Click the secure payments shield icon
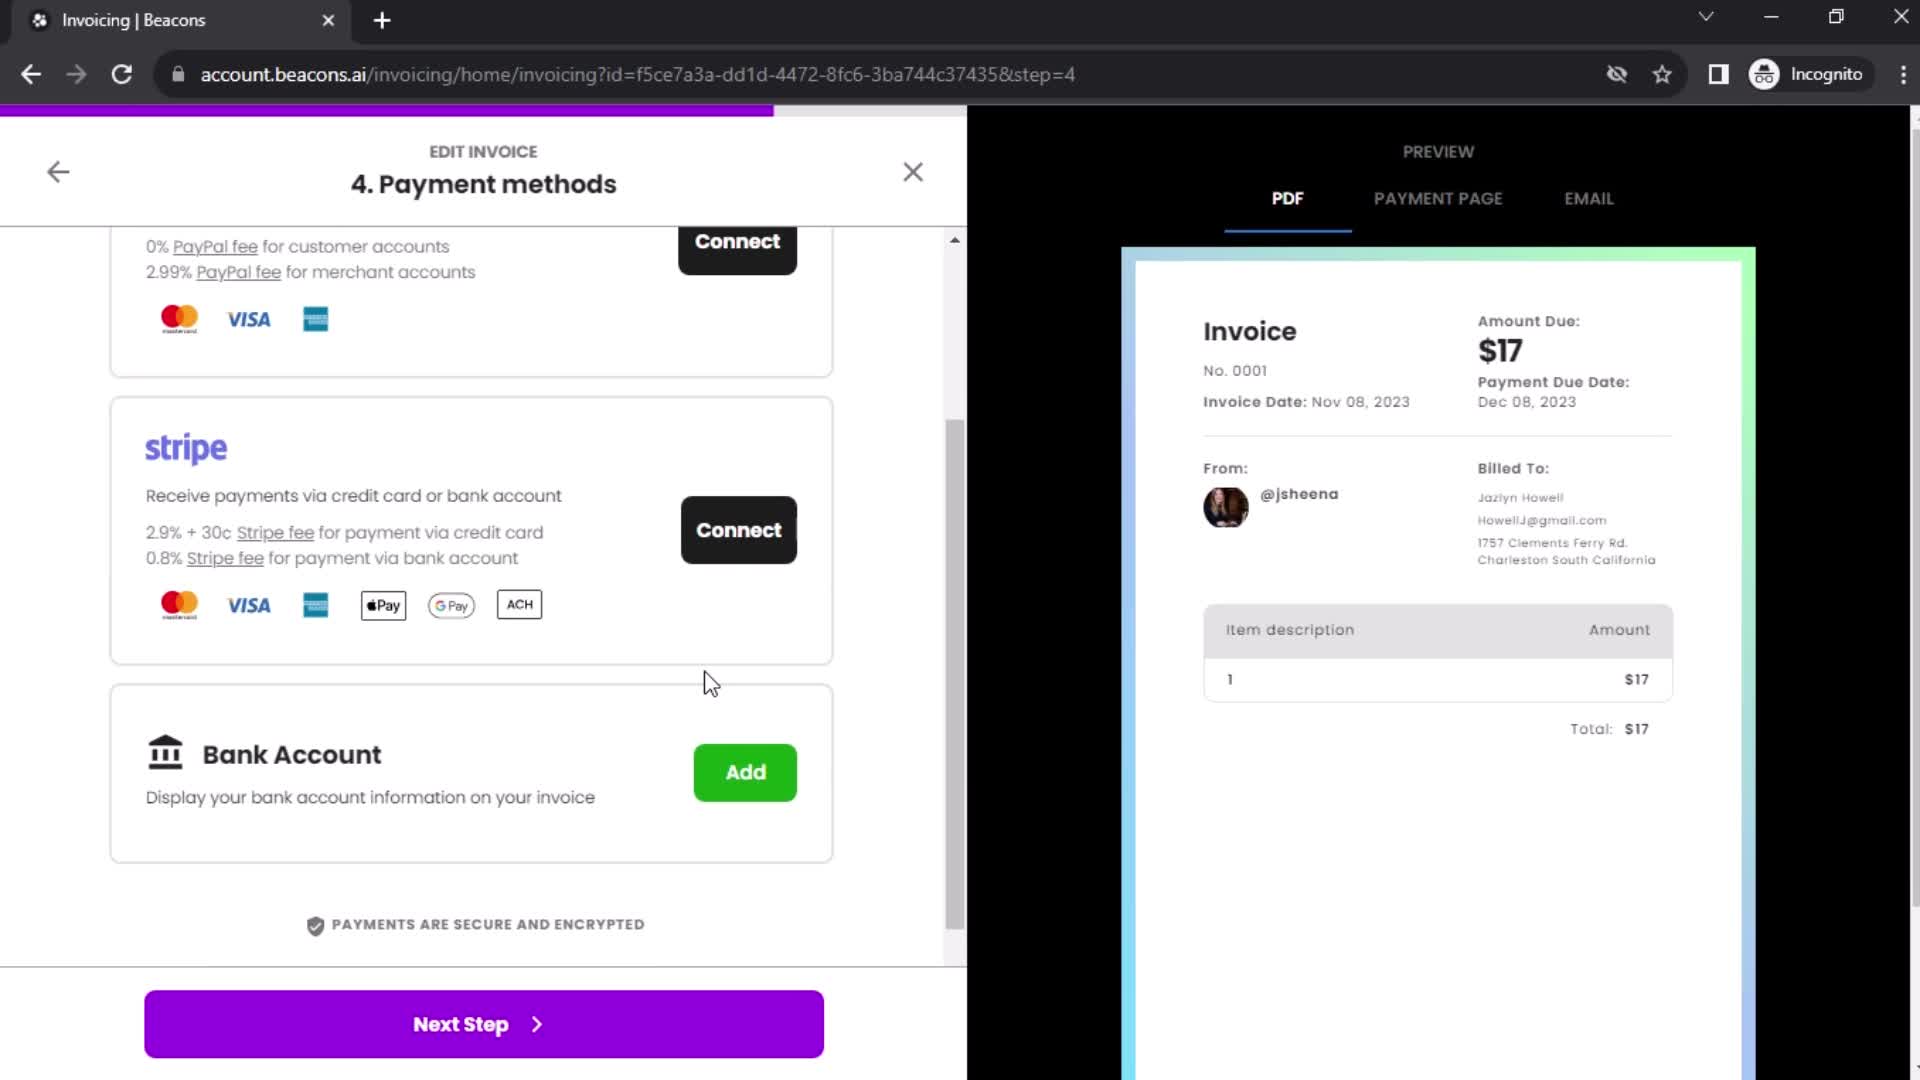 pyautogui.click(x=315, y=924)
